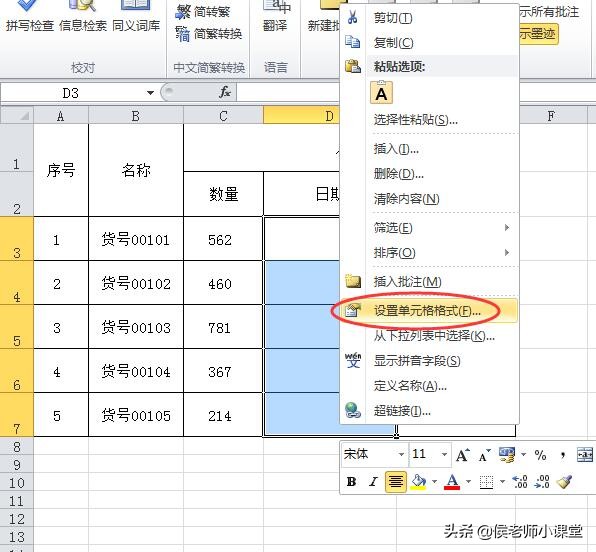Open the Name Box dropdown arrow
Image resolution: width=596 pixels, height=552 pixels.
click(150, 93)
